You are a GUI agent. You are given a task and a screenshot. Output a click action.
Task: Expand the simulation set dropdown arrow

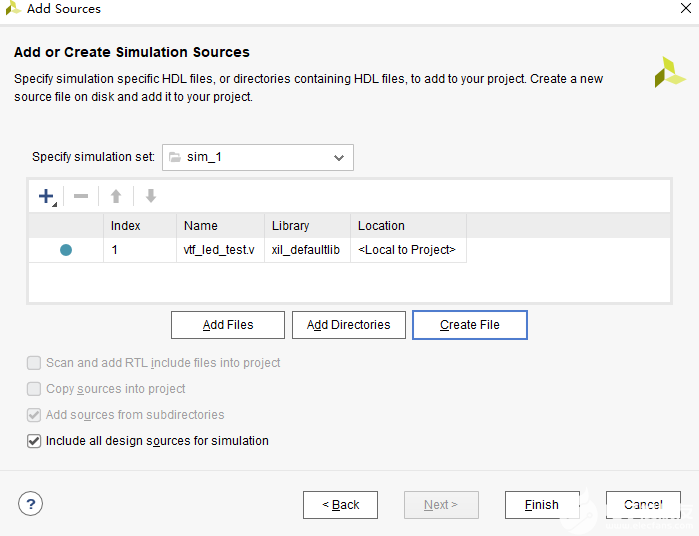339,158
